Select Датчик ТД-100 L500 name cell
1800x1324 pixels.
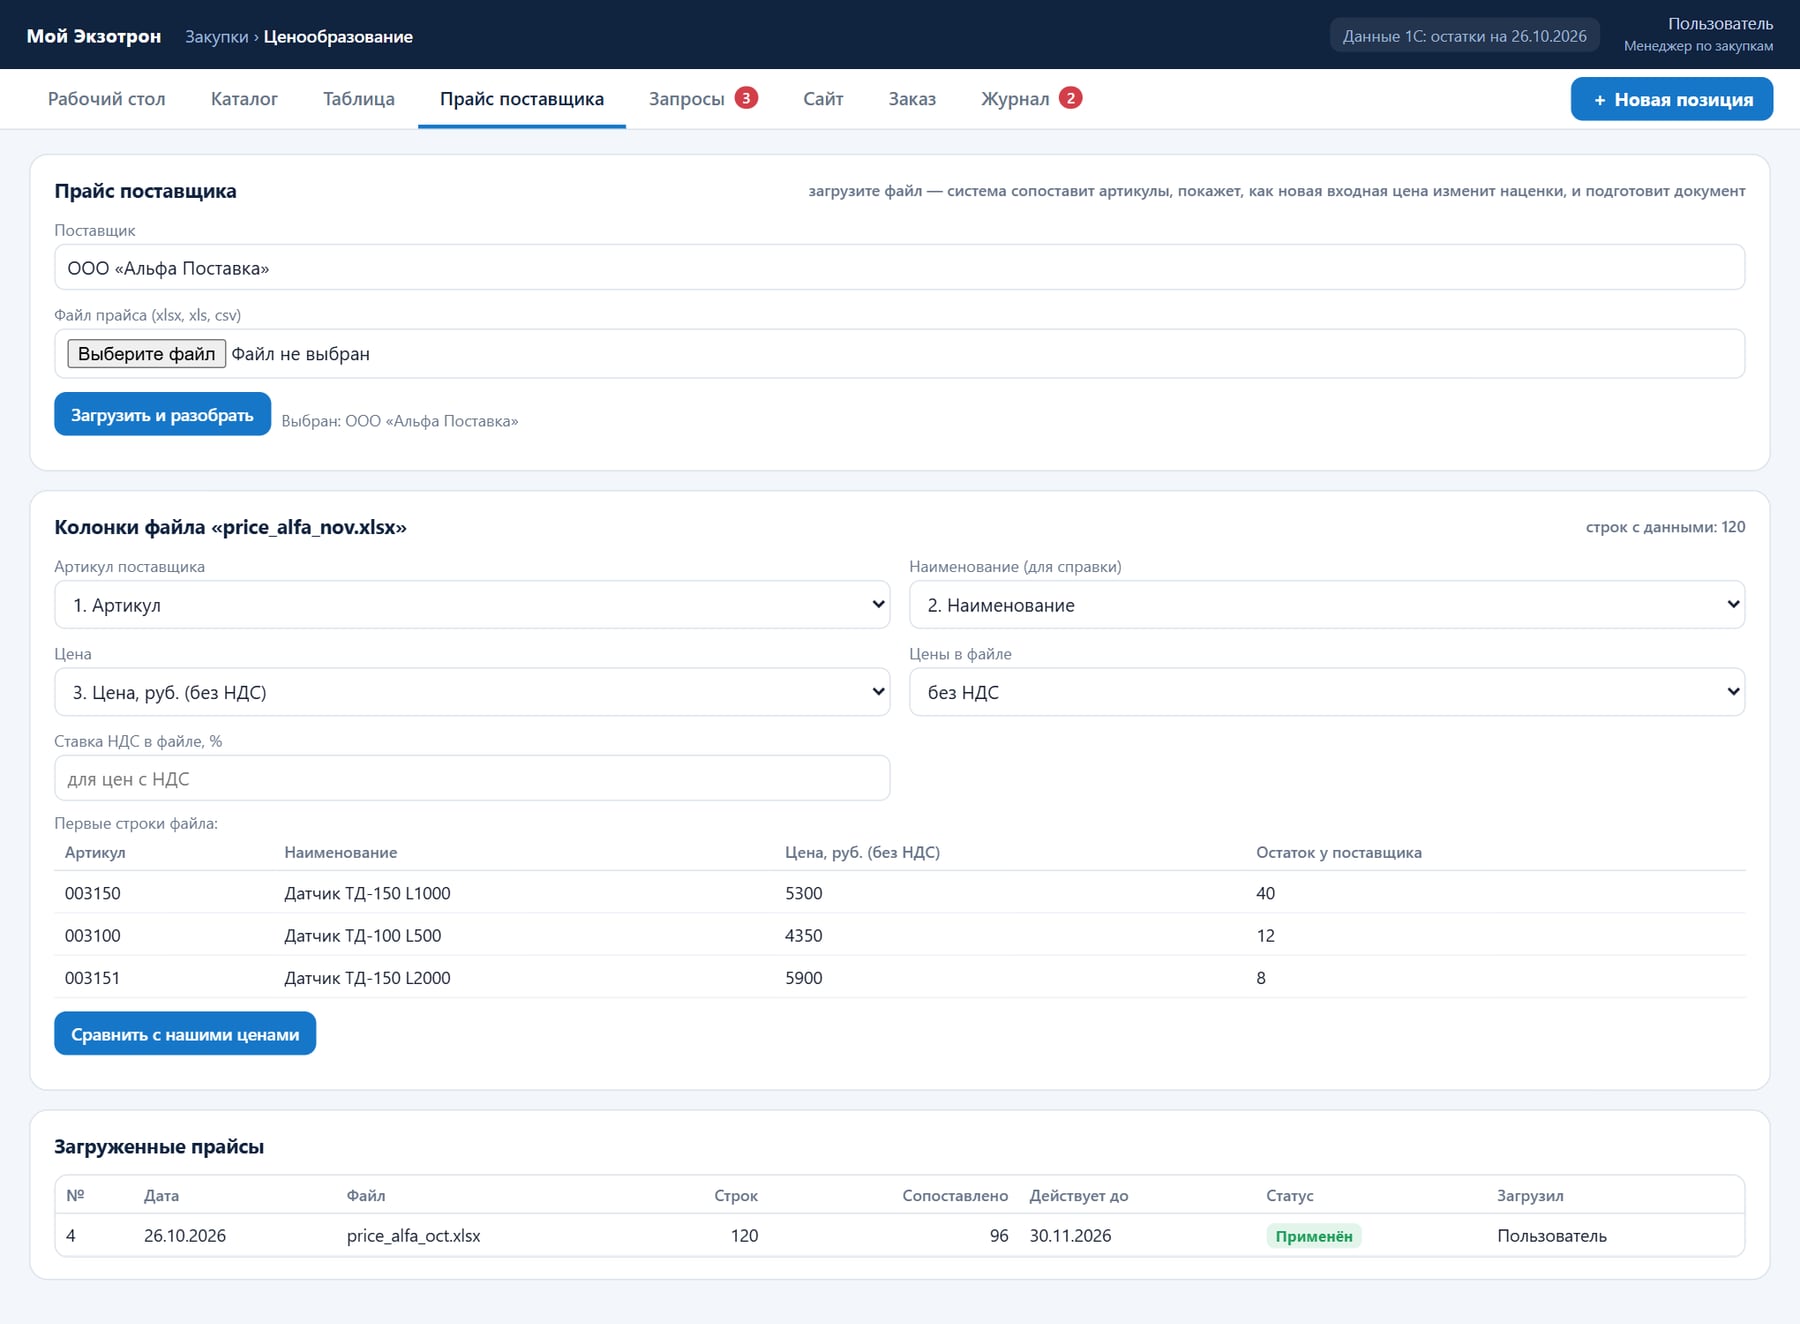363,936
